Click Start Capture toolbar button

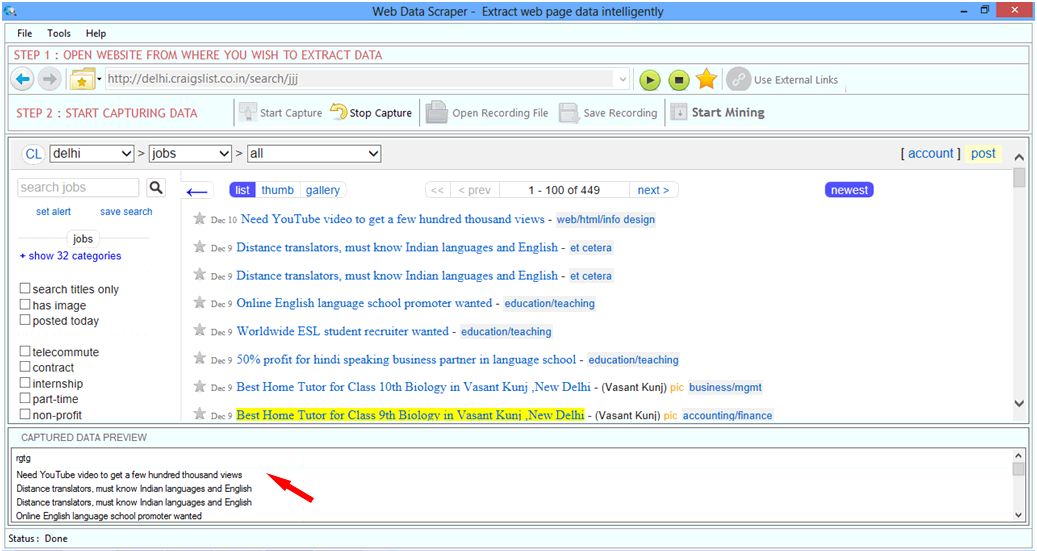(x=280, y=112)
